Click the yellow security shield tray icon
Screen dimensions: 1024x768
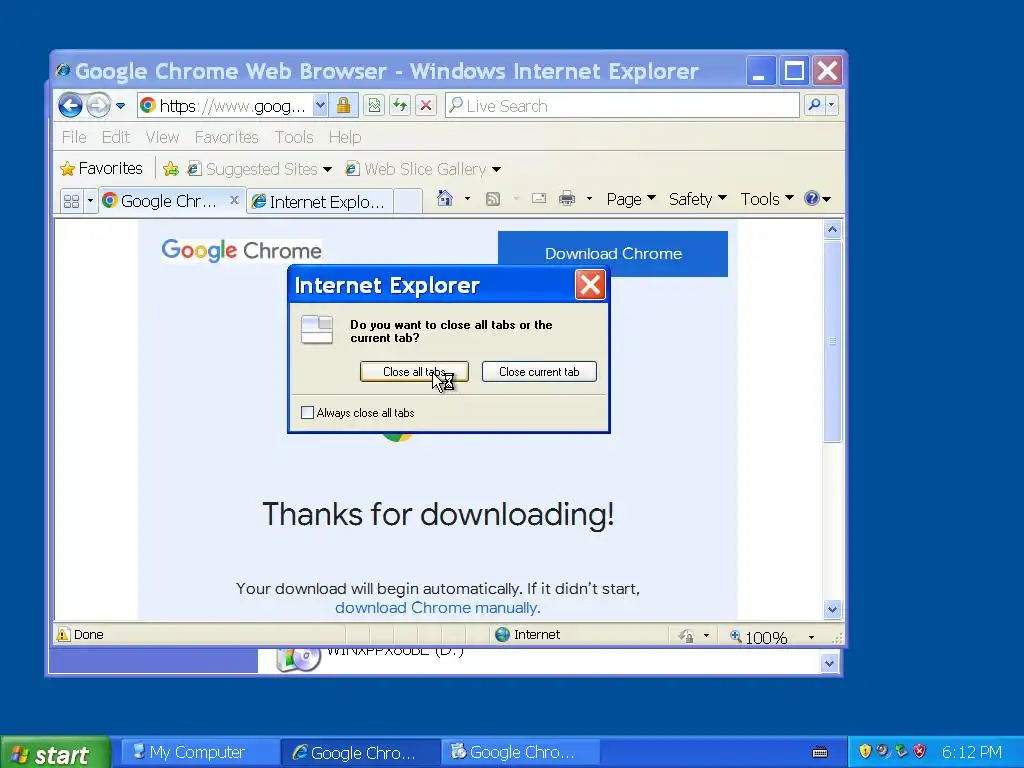(x=865, y=751)
